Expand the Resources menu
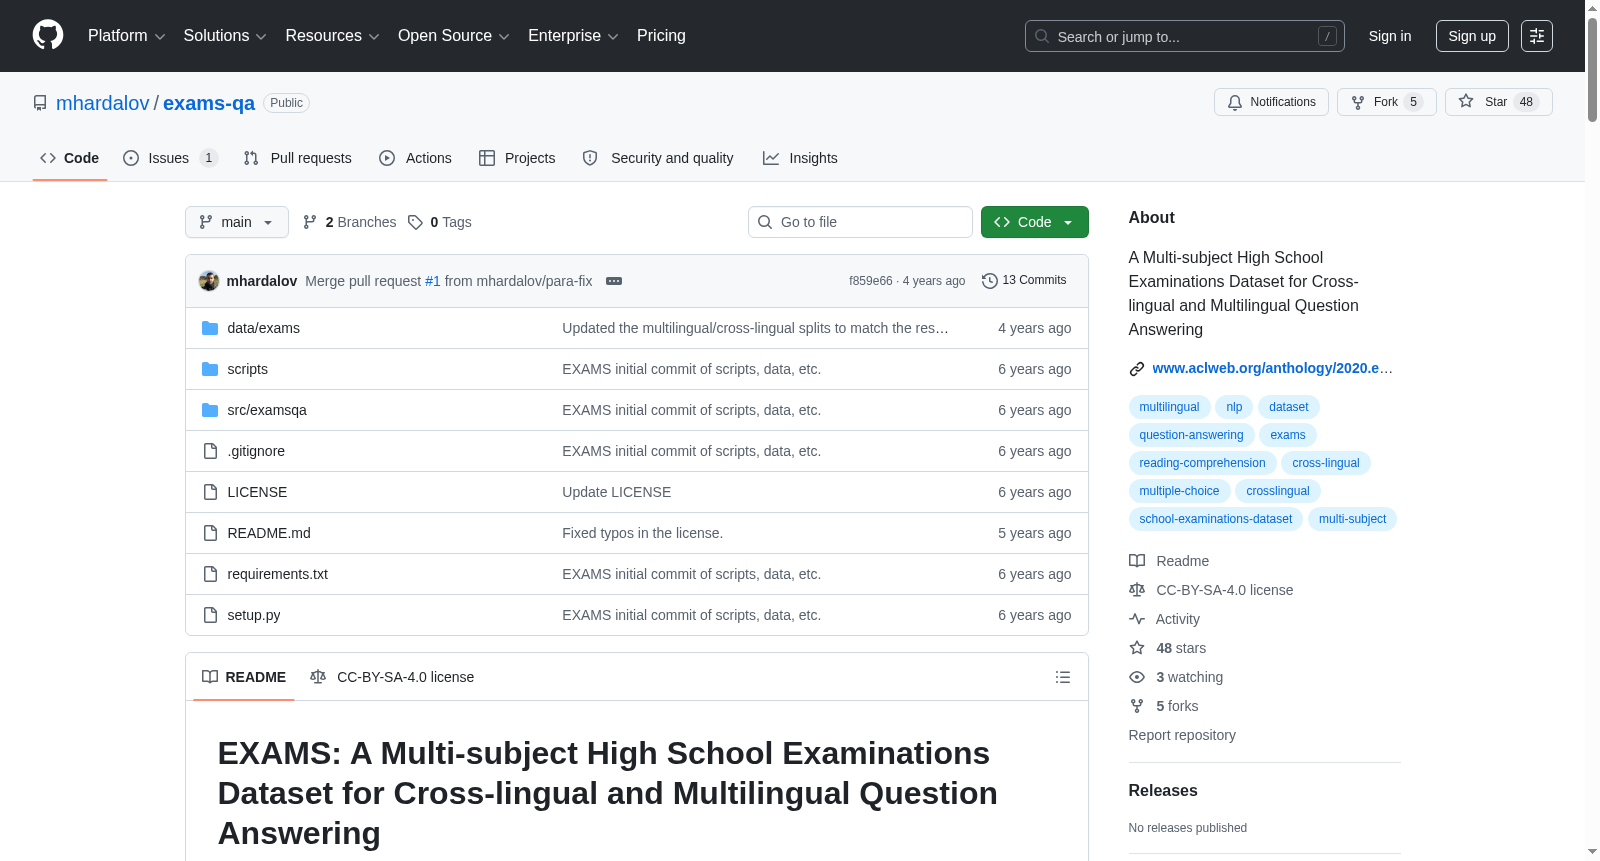1600x861 pixels. click(332, 36)
